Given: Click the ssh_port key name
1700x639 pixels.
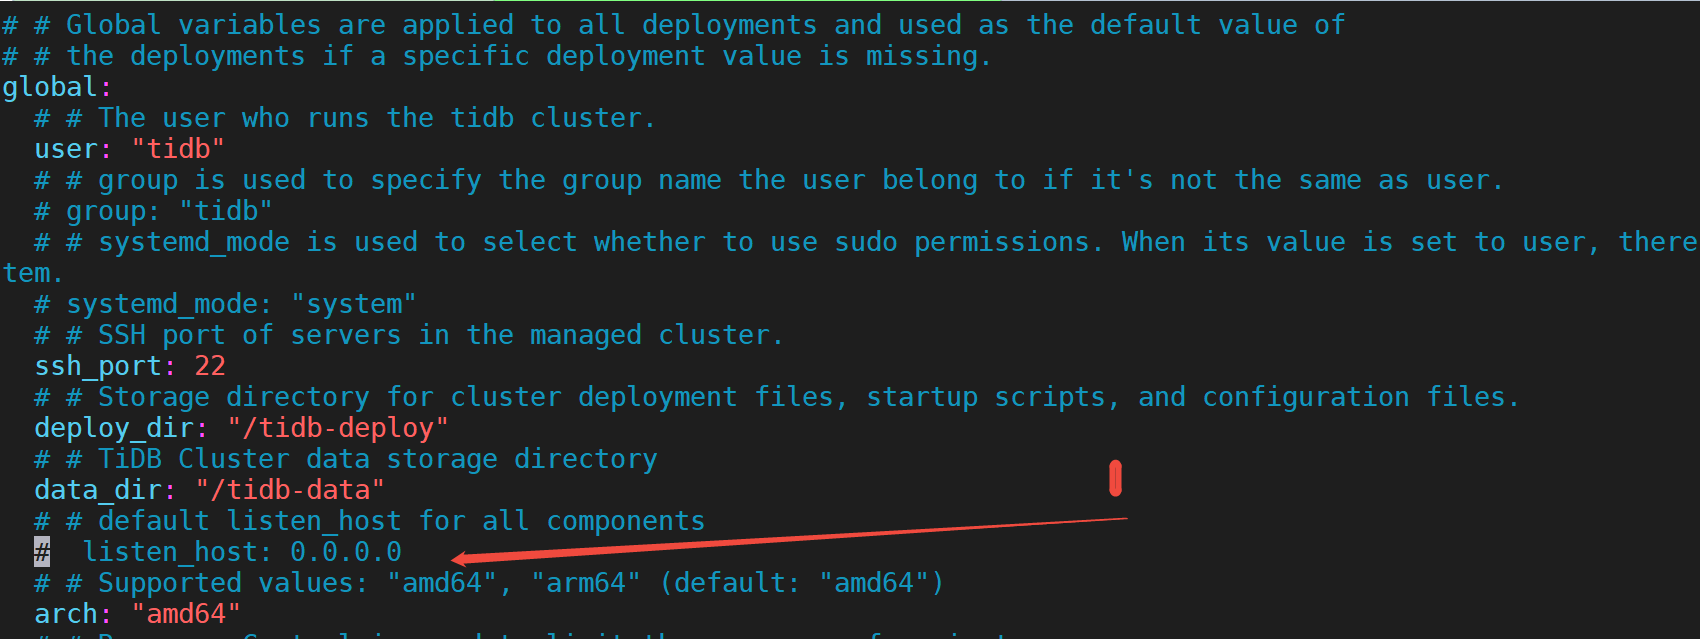Looking at the screenshot, I should 97,367.
